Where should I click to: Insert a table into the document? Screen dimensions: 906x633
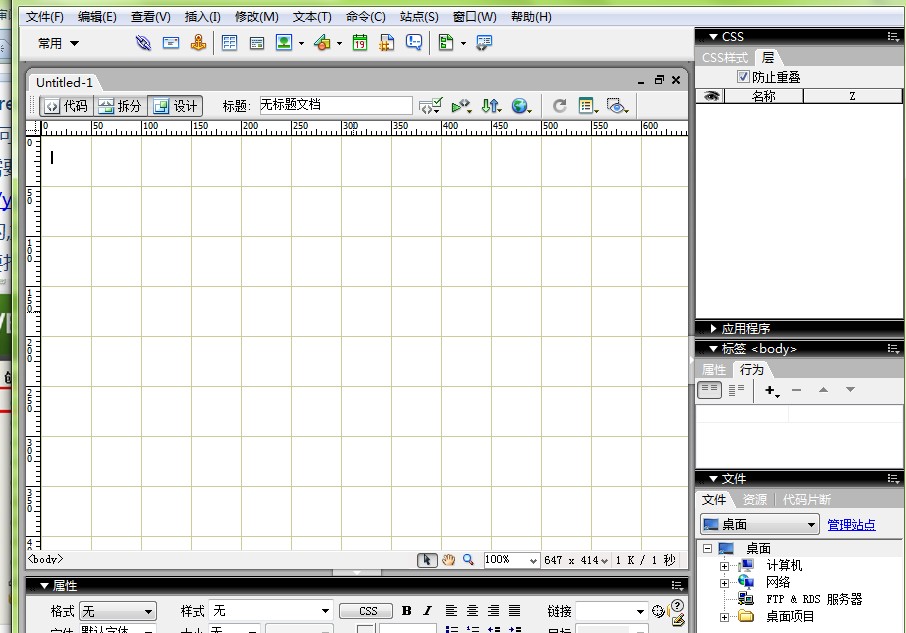point(230,43)
